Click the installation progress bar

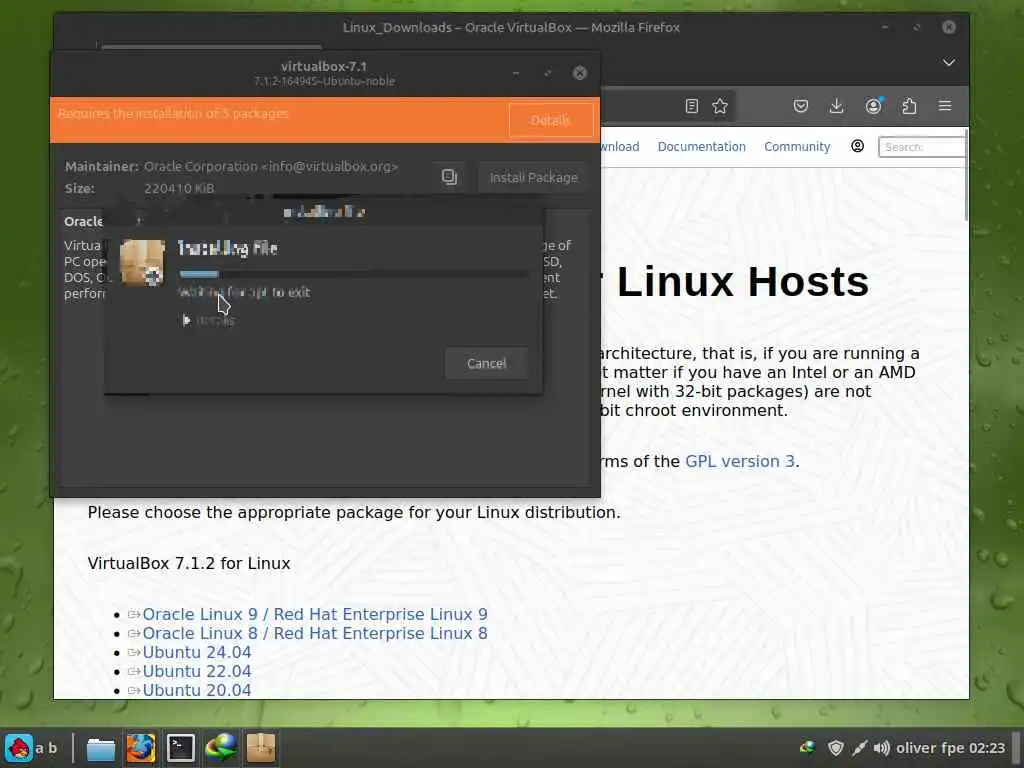[353, 274]
